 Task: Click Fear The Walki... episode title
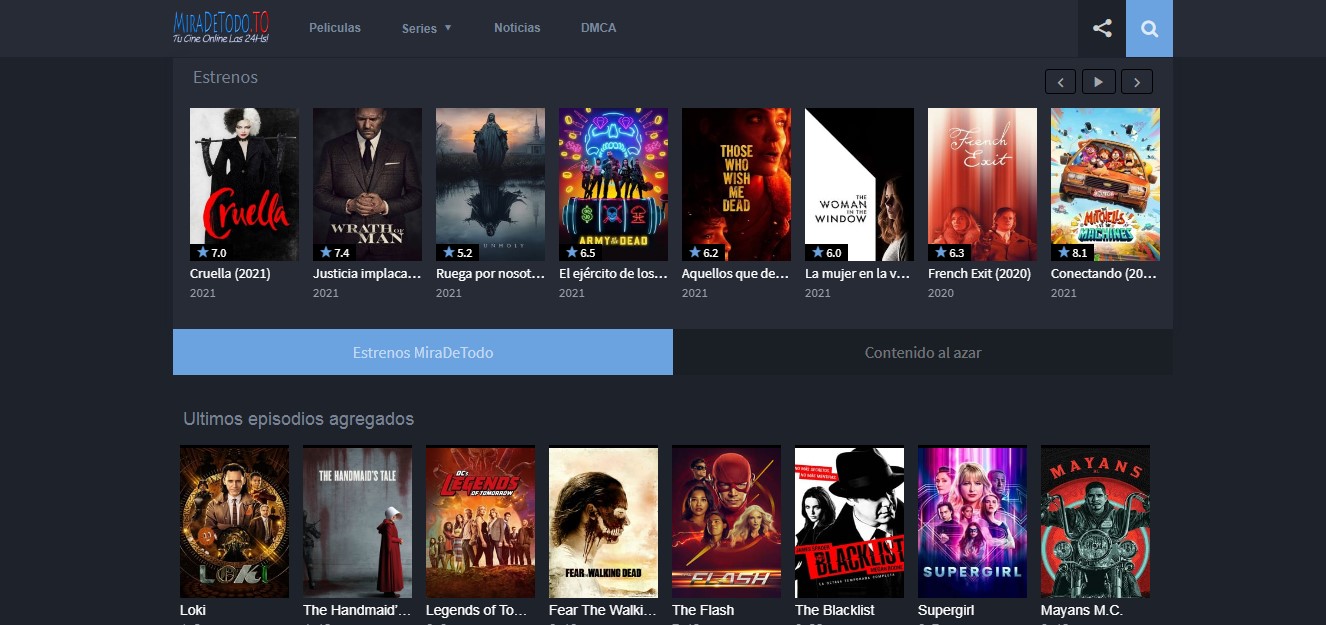coord(602,610)
